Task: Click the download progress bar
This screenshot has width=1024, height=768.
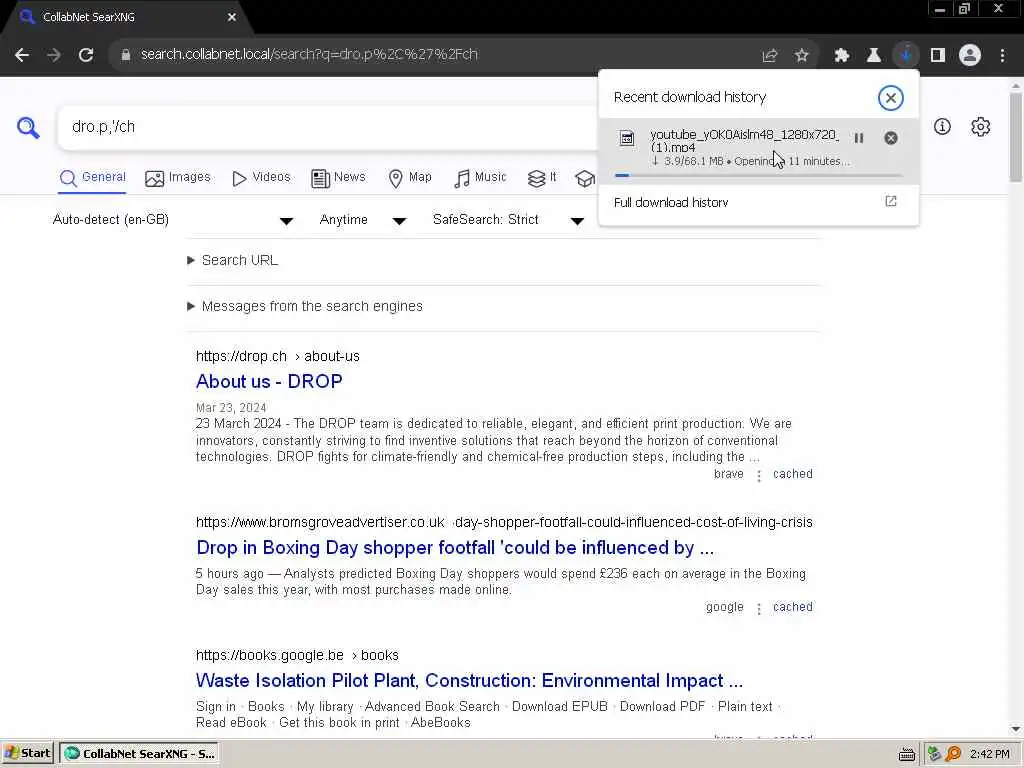Action: click(x=758, y=175)
